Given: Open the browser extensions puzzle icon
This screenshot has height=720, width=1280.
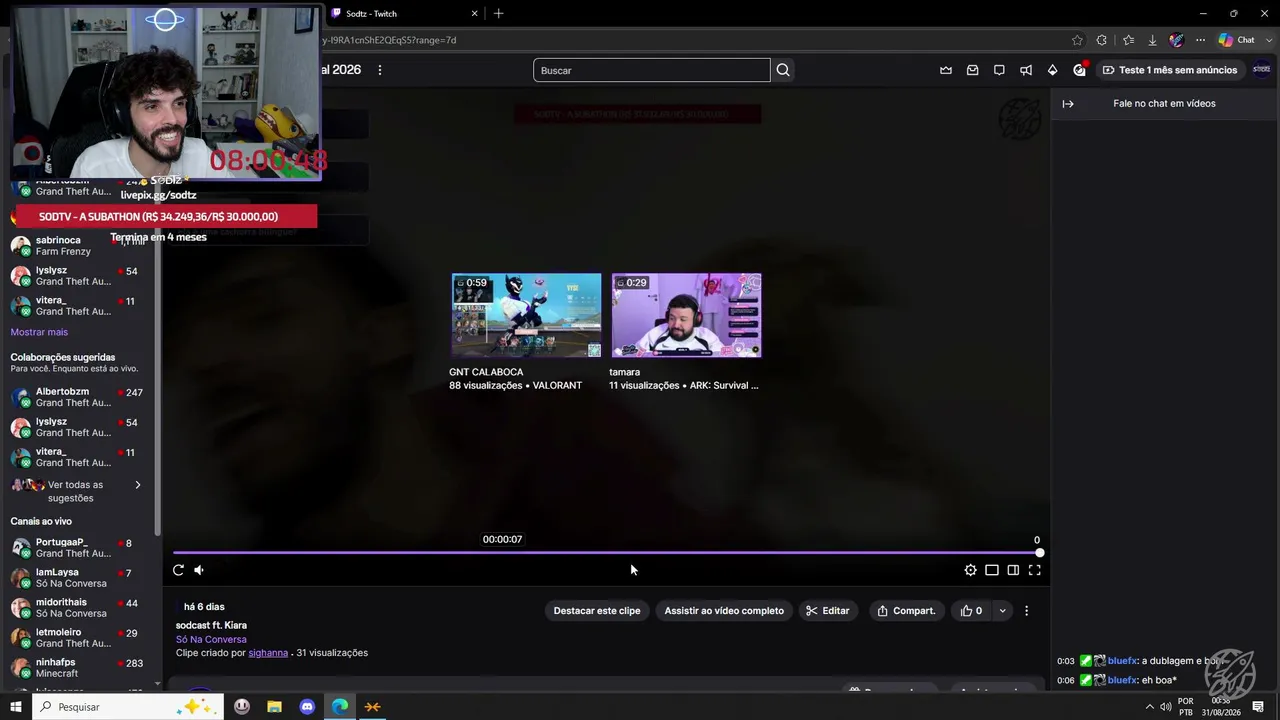Looking at the screenshot, I should (1102, 40).
